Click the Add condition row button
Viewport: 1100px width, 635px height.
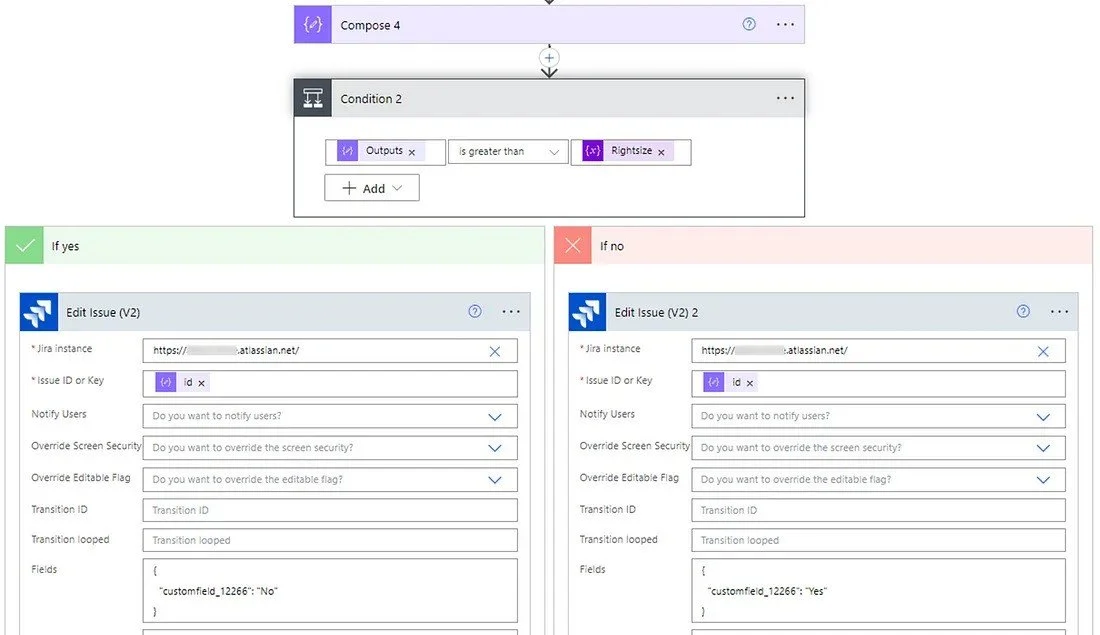(372, 188)
